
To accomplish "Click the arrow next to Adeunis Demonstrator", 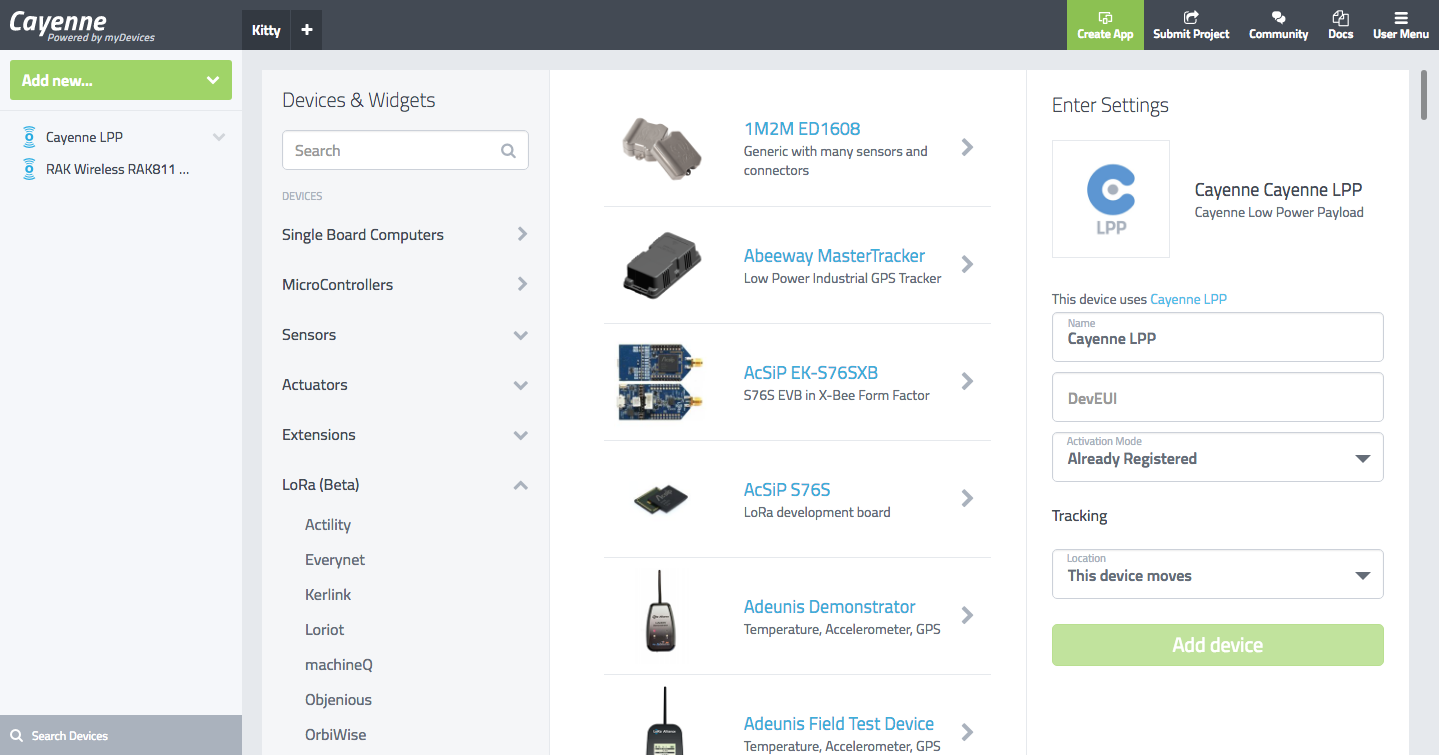I will tap(967, 615).
